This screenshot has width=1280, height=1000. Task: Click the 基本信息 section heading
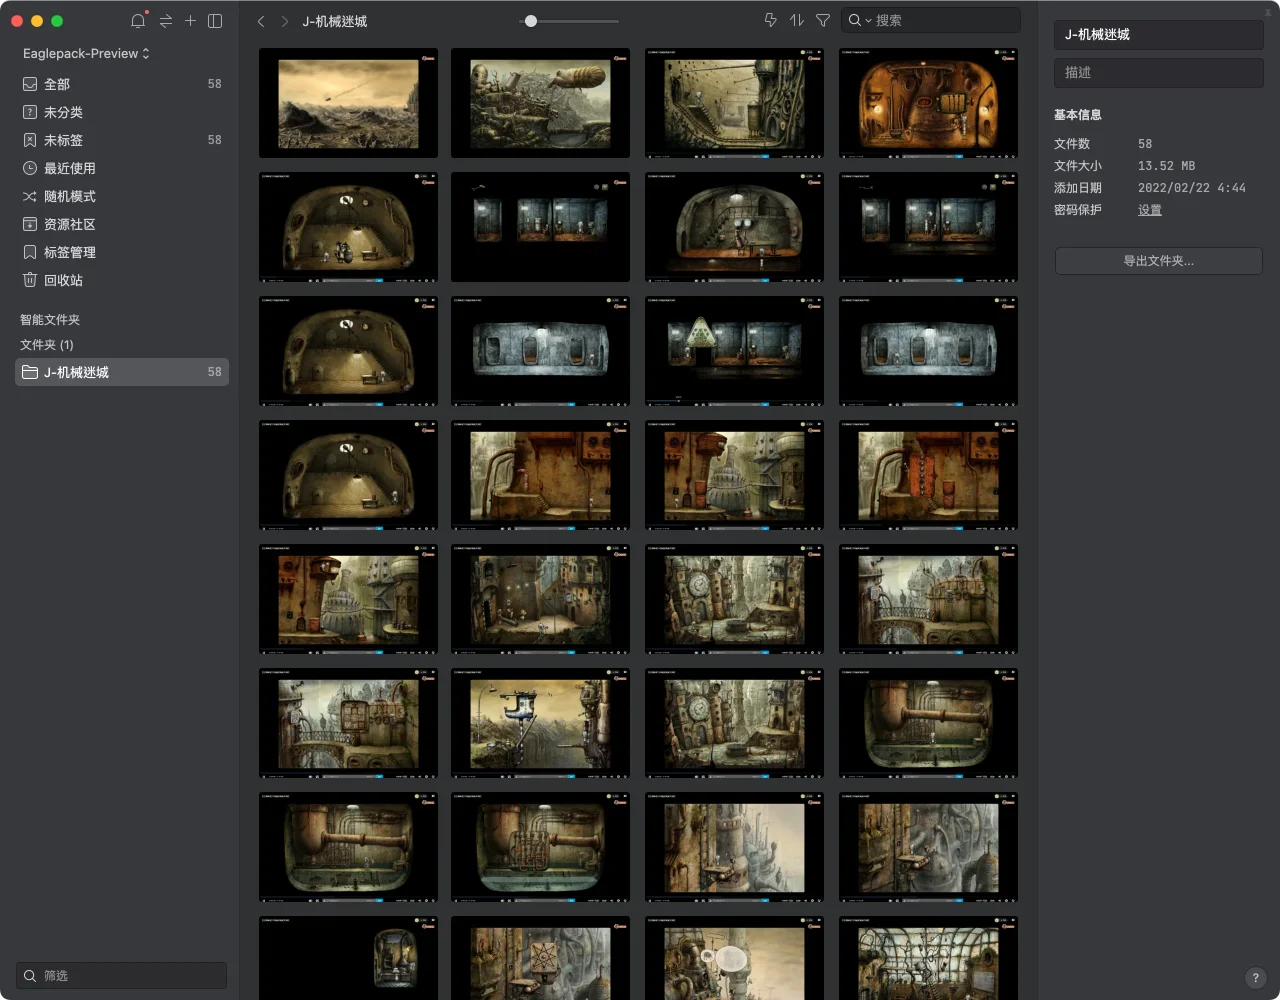click(1078, 115)
